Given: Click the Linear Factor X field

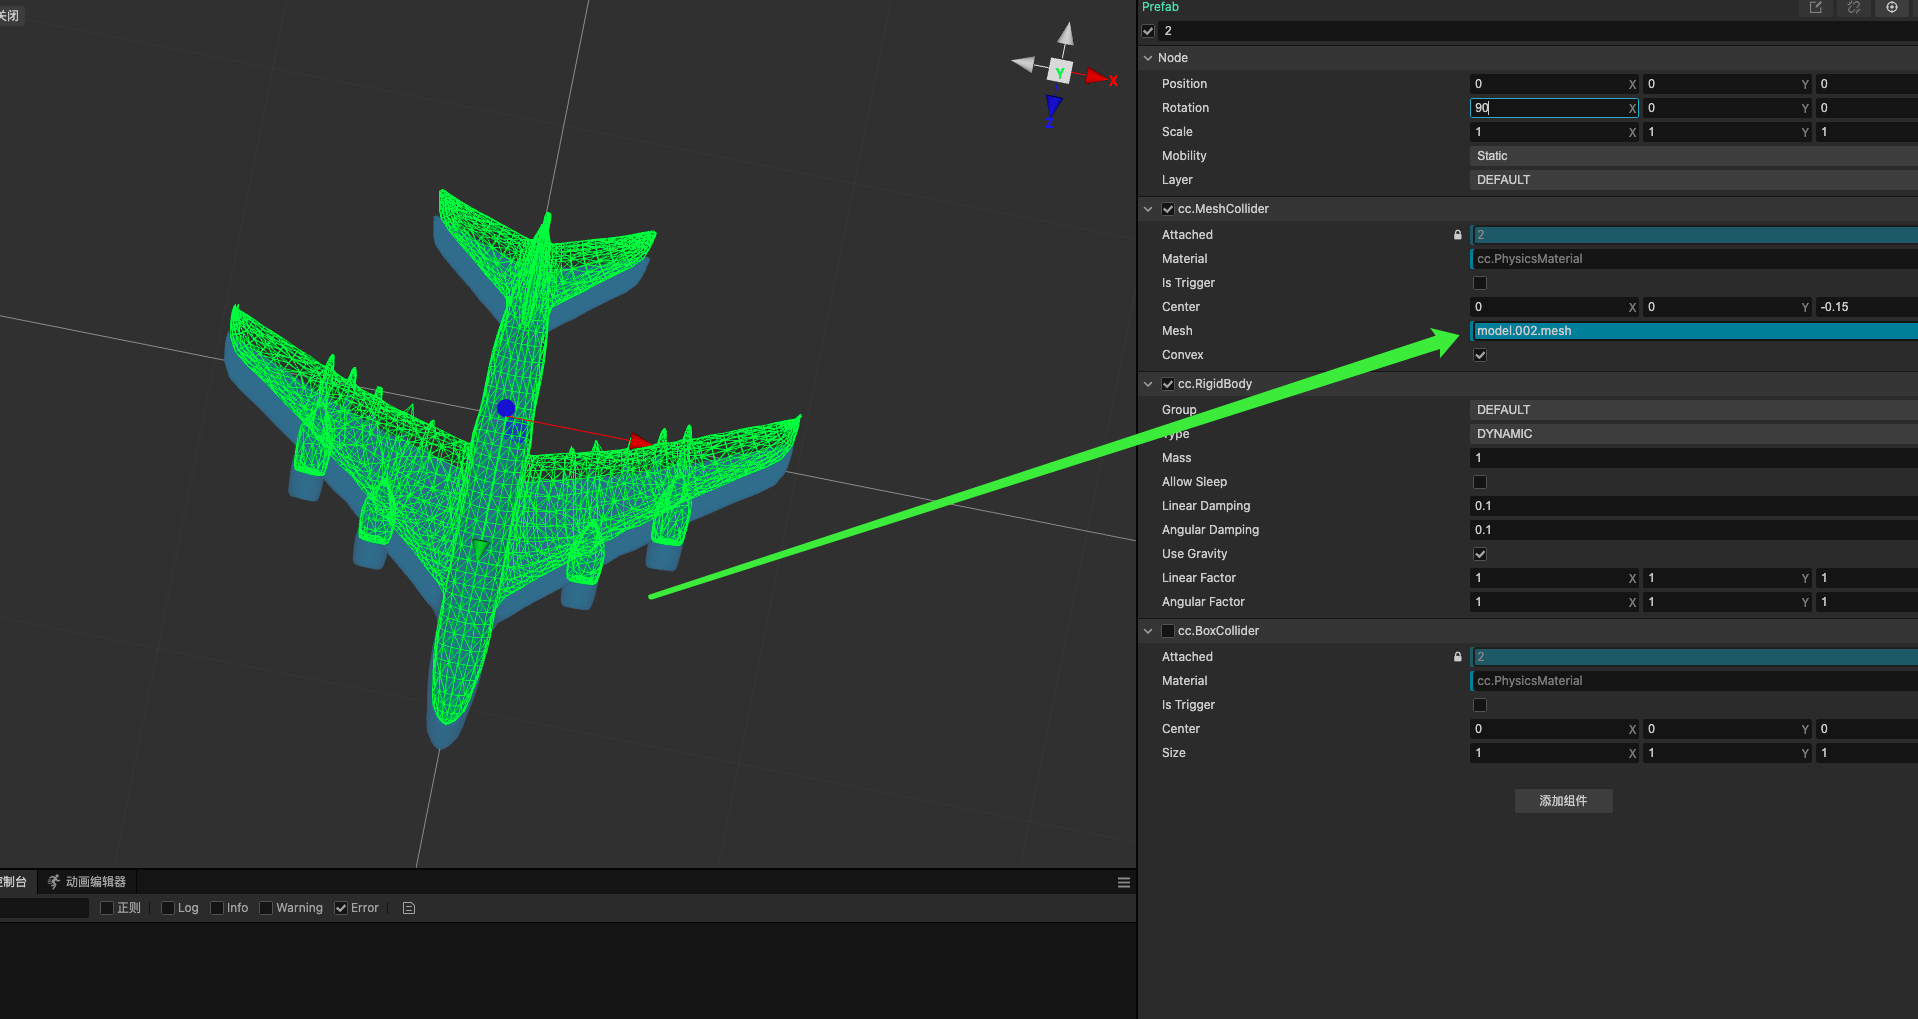Looking at the screenshot, I should tap(1554, 578).
